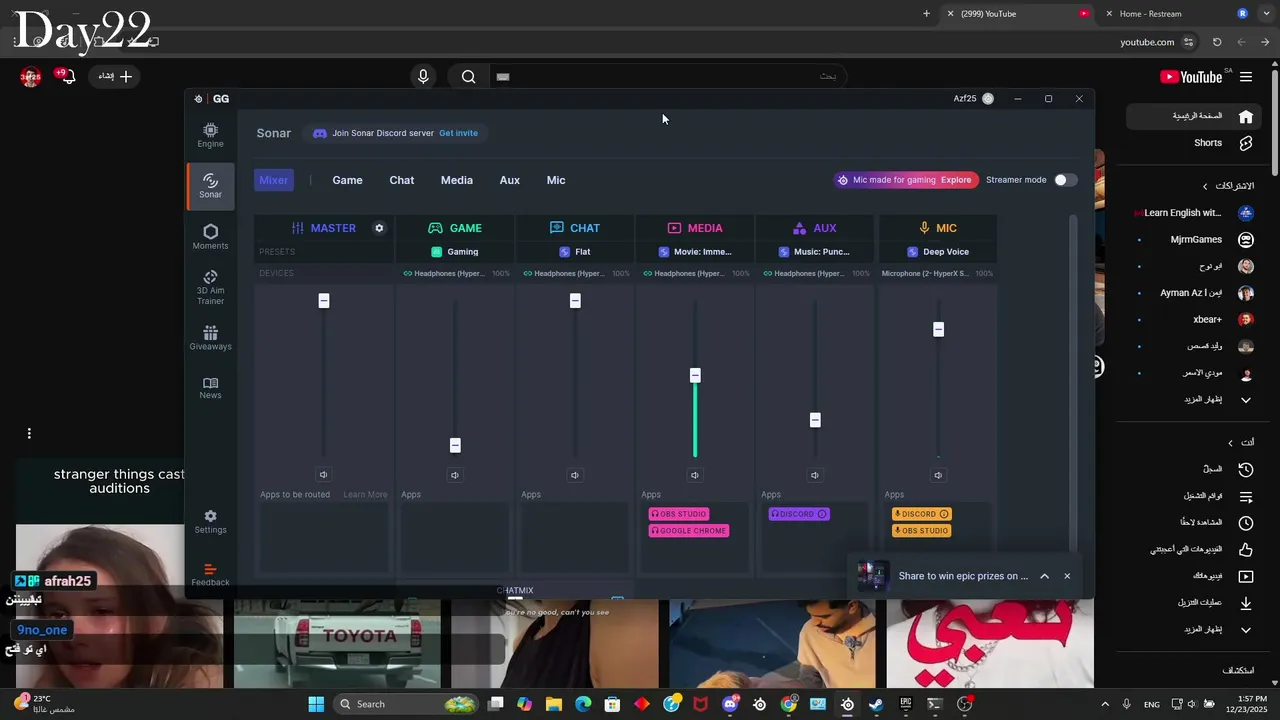
Task: Click YouTube voice search microphone icon
Action: click(x=423, y=77)
